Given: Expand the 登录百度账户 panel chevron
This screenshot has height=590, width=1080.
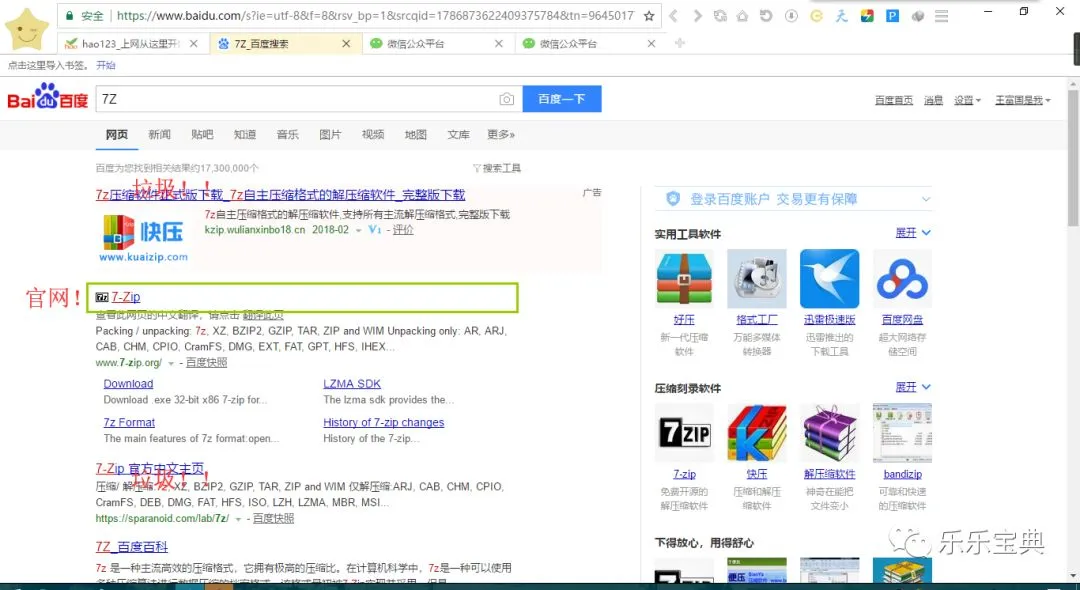Looking at the screenshot, I should pos(926,199).
